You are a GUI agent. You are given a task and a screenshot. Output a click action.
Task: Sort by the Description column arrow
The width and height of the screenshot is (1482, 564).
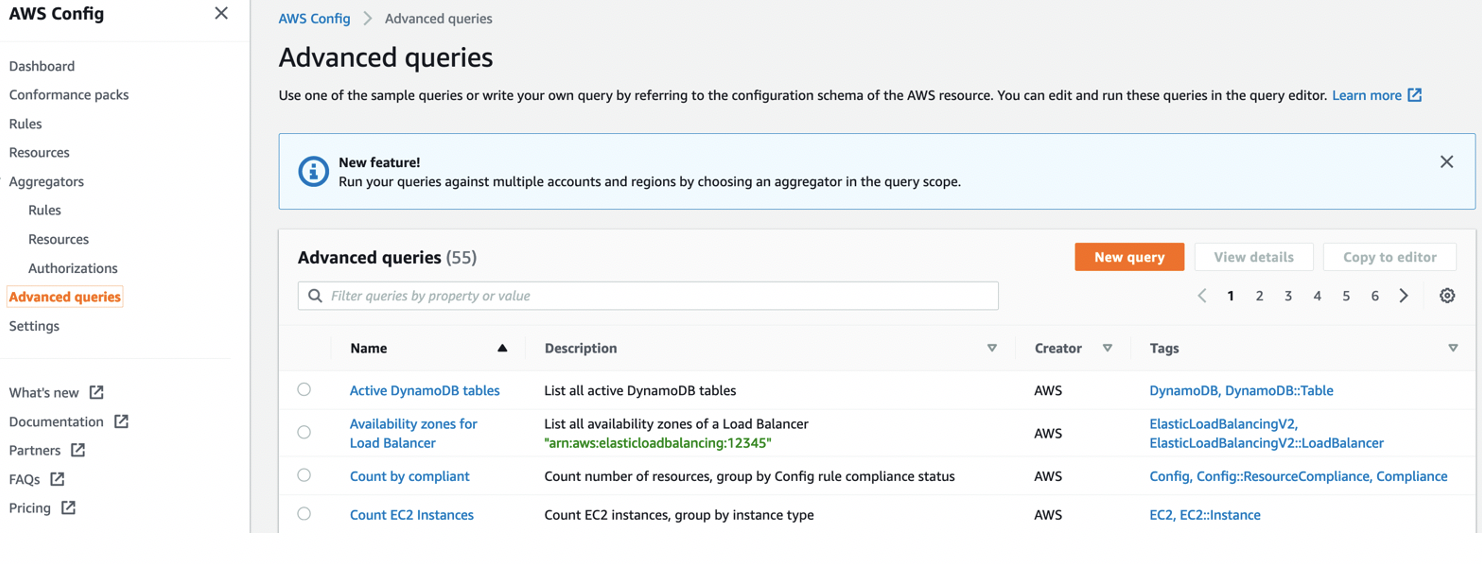(x=992, y=348)
